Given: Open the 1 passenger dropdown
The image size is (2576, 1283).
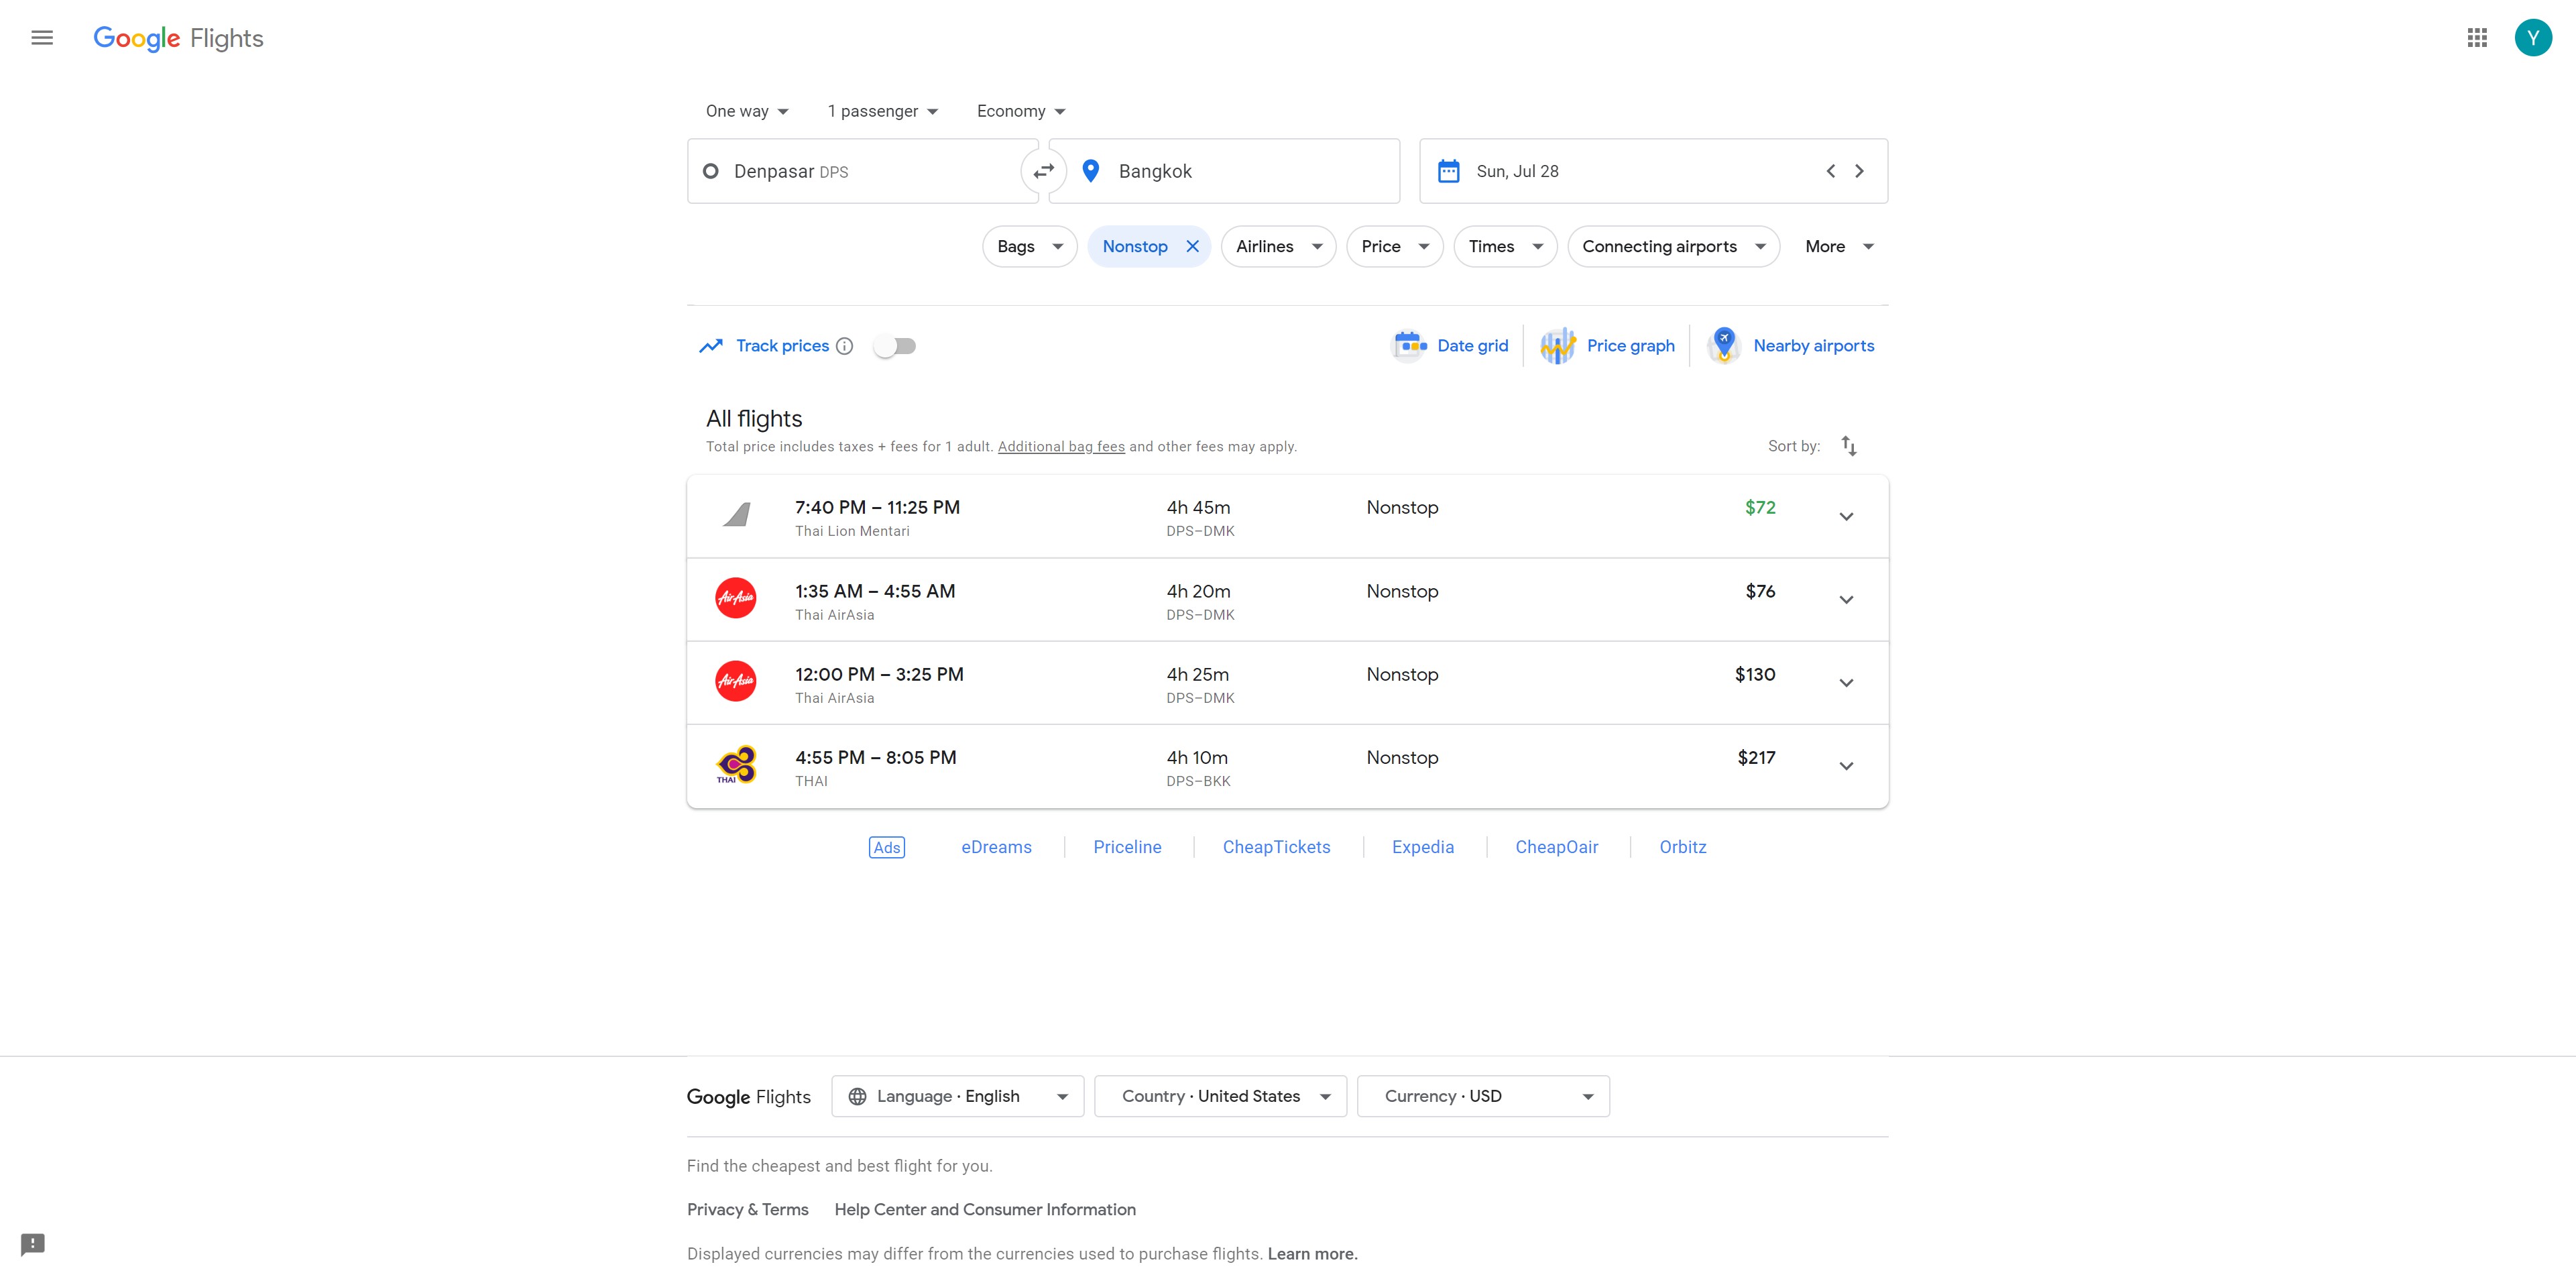Looking at the screenshot, I should pyautogui.click(x=882, y=111).
